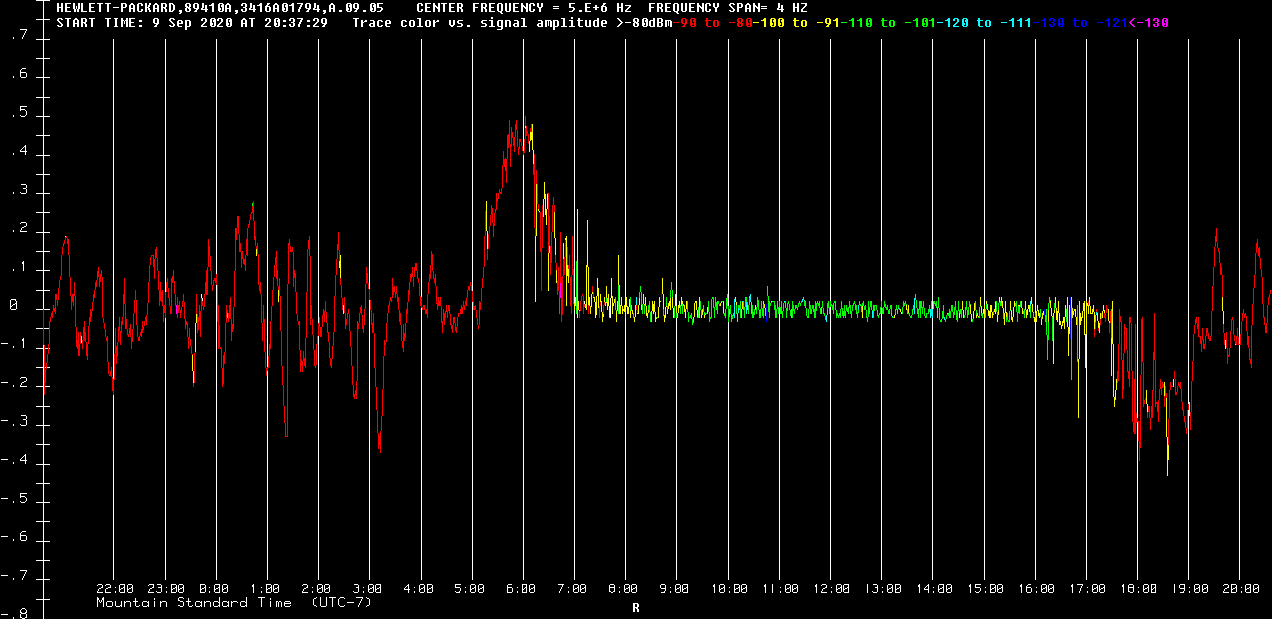Click the 10:00 time axis label

pyautogui.click(x=729, y=589)
